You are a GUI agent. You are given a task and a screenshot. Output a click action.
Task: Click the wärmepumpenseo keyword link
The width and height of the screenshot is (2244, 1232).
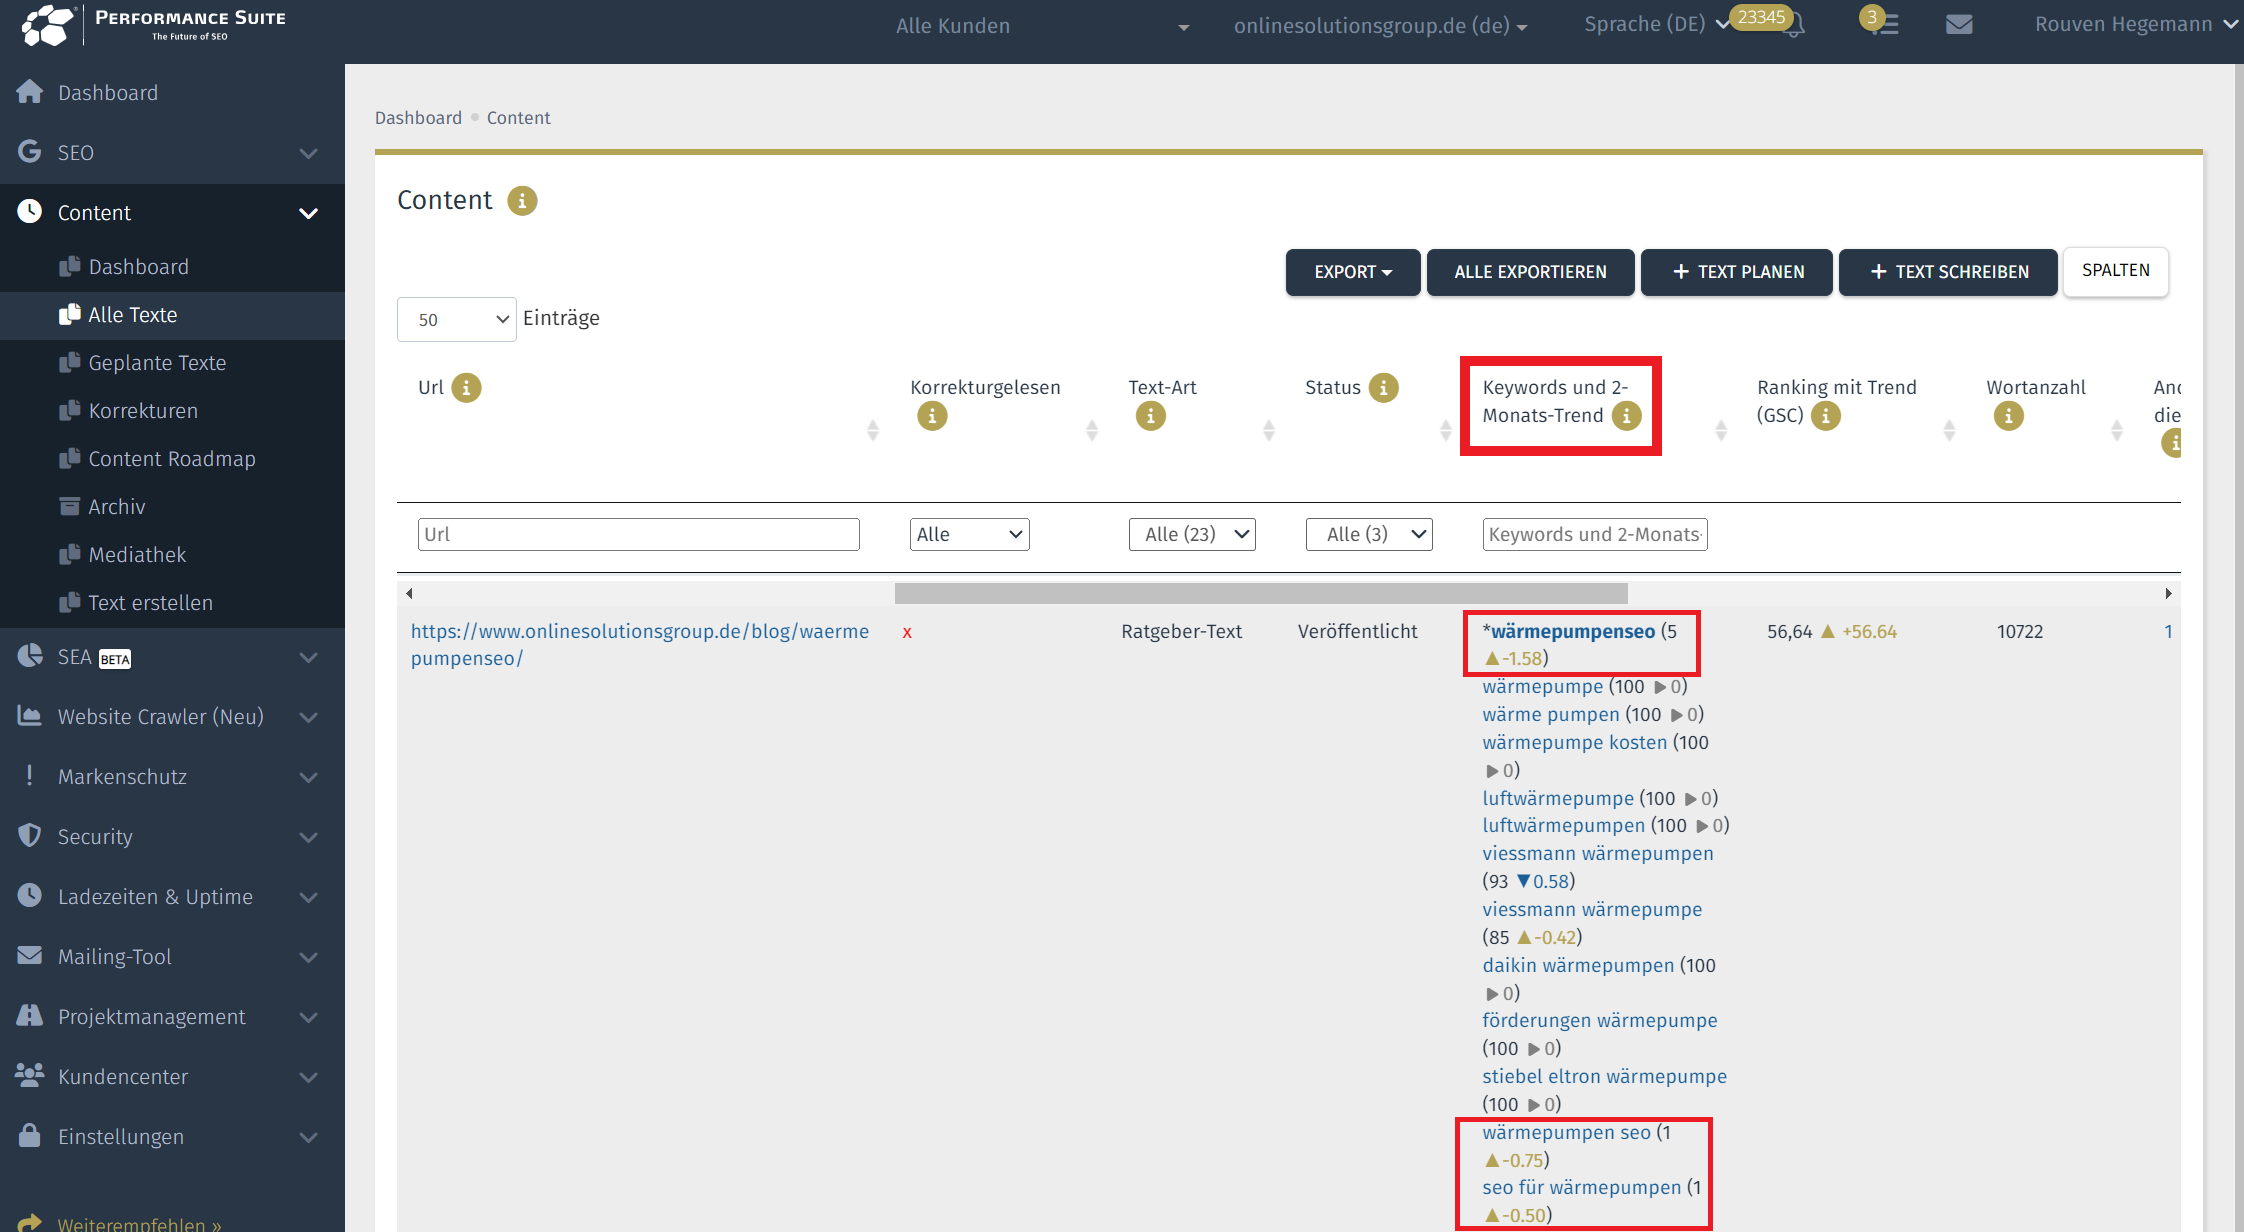pos(1573,631)
